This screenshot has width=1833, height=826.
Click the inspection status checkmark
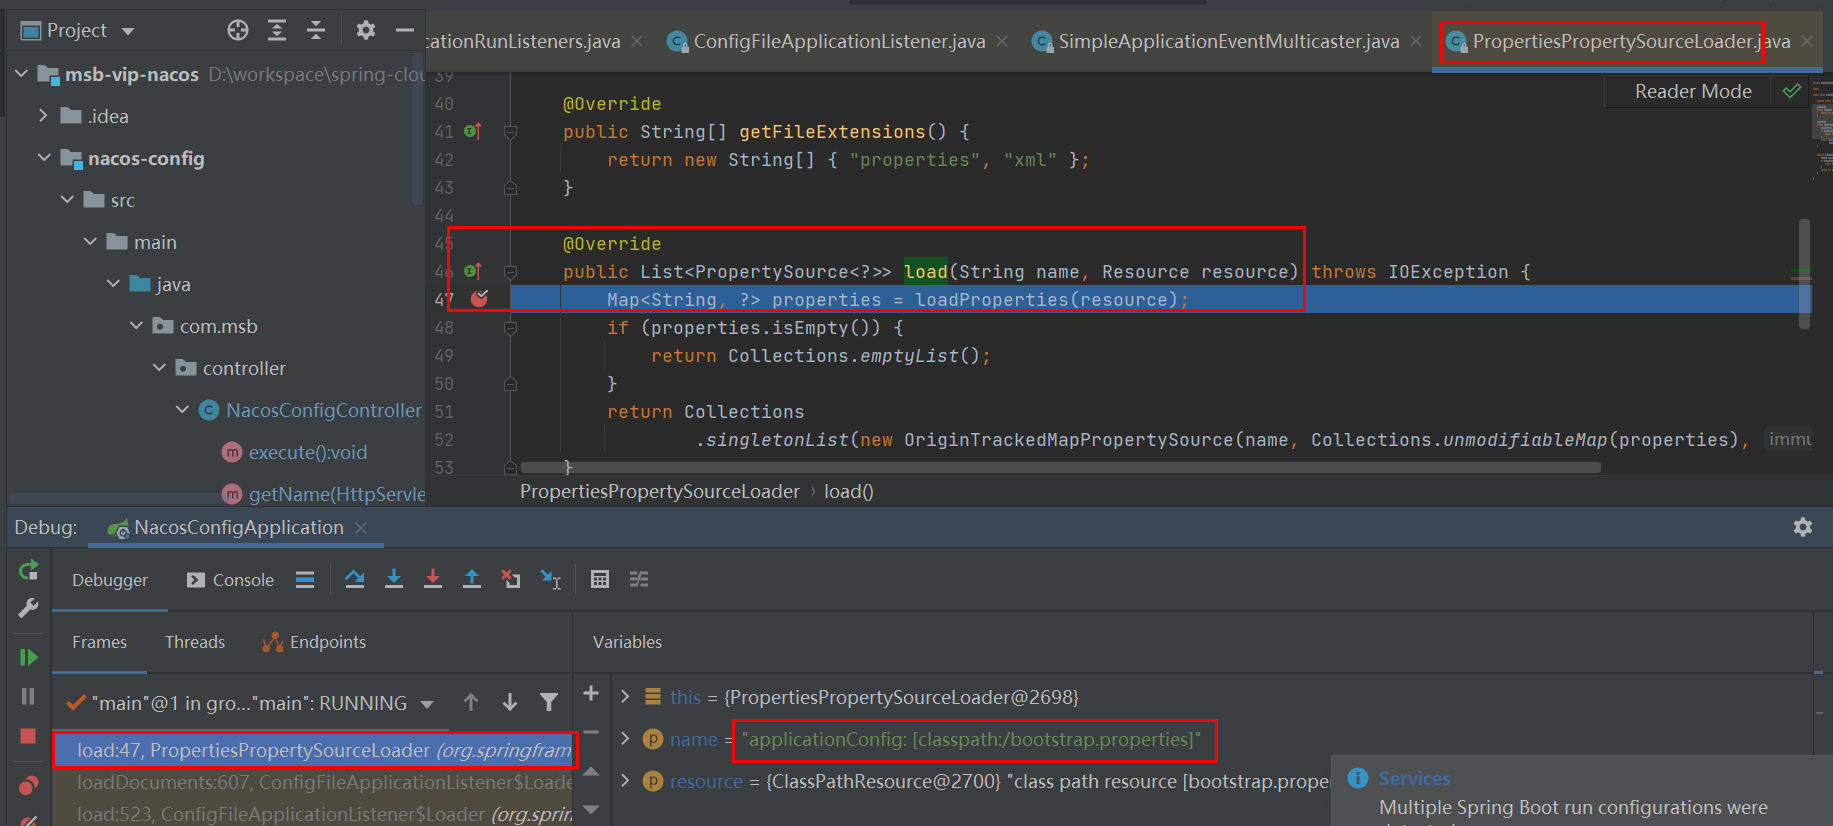pyautogui.click(x=1792, y=91)
